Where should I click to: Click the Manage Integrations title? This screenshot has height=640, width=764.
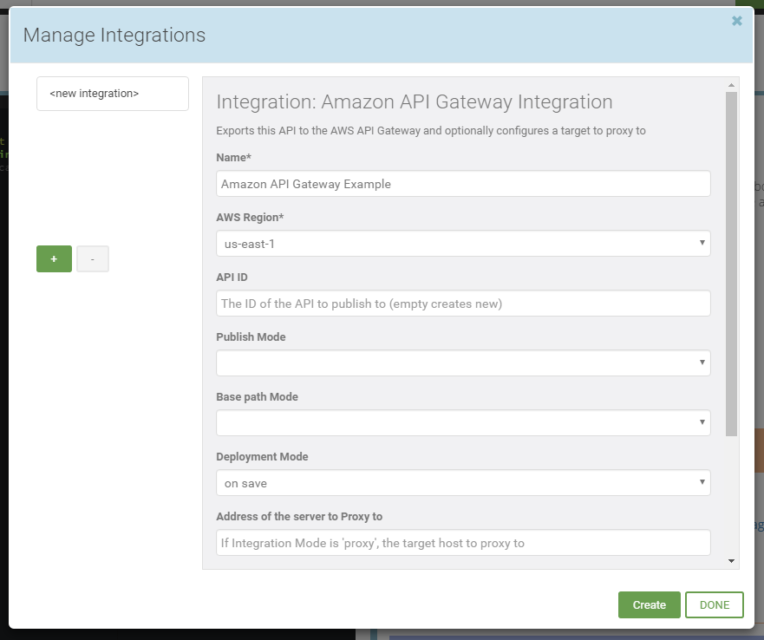coord(115,35)
